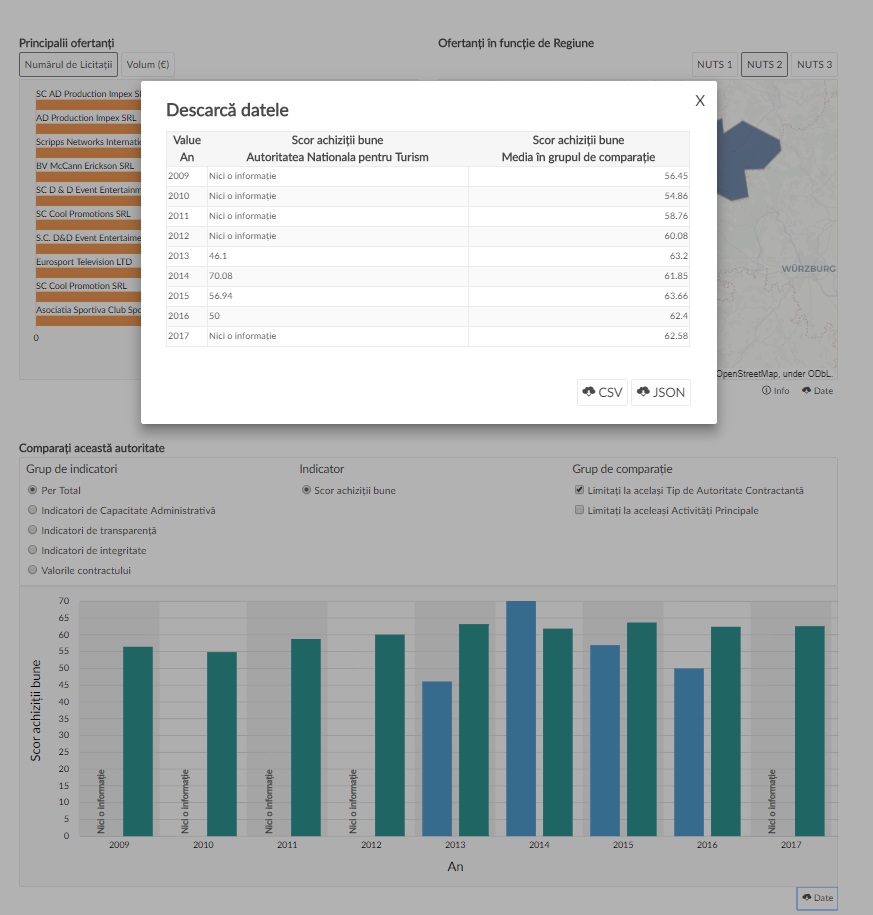Switch to the NUTS 3 tab
This screenshot has width=873, height=915.
[x=814, y=65]
